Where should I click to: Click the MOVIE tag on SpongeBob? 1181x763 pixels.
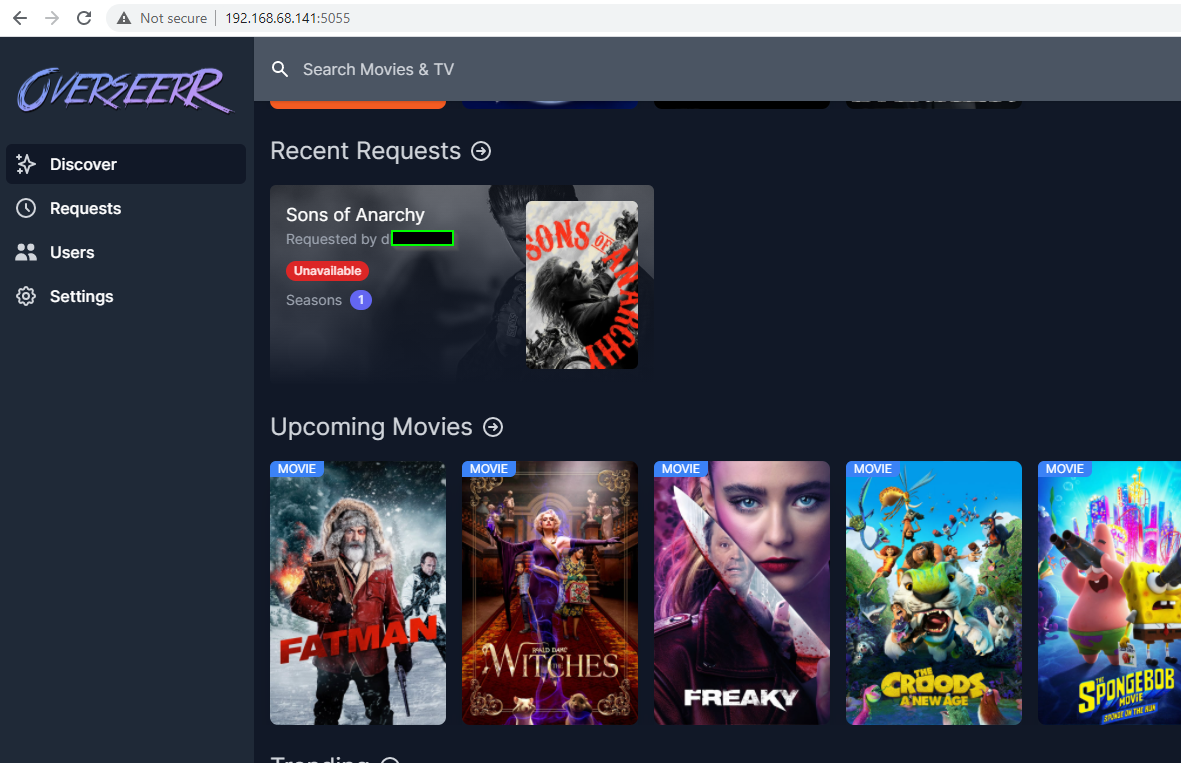(x=1065, y=468)
